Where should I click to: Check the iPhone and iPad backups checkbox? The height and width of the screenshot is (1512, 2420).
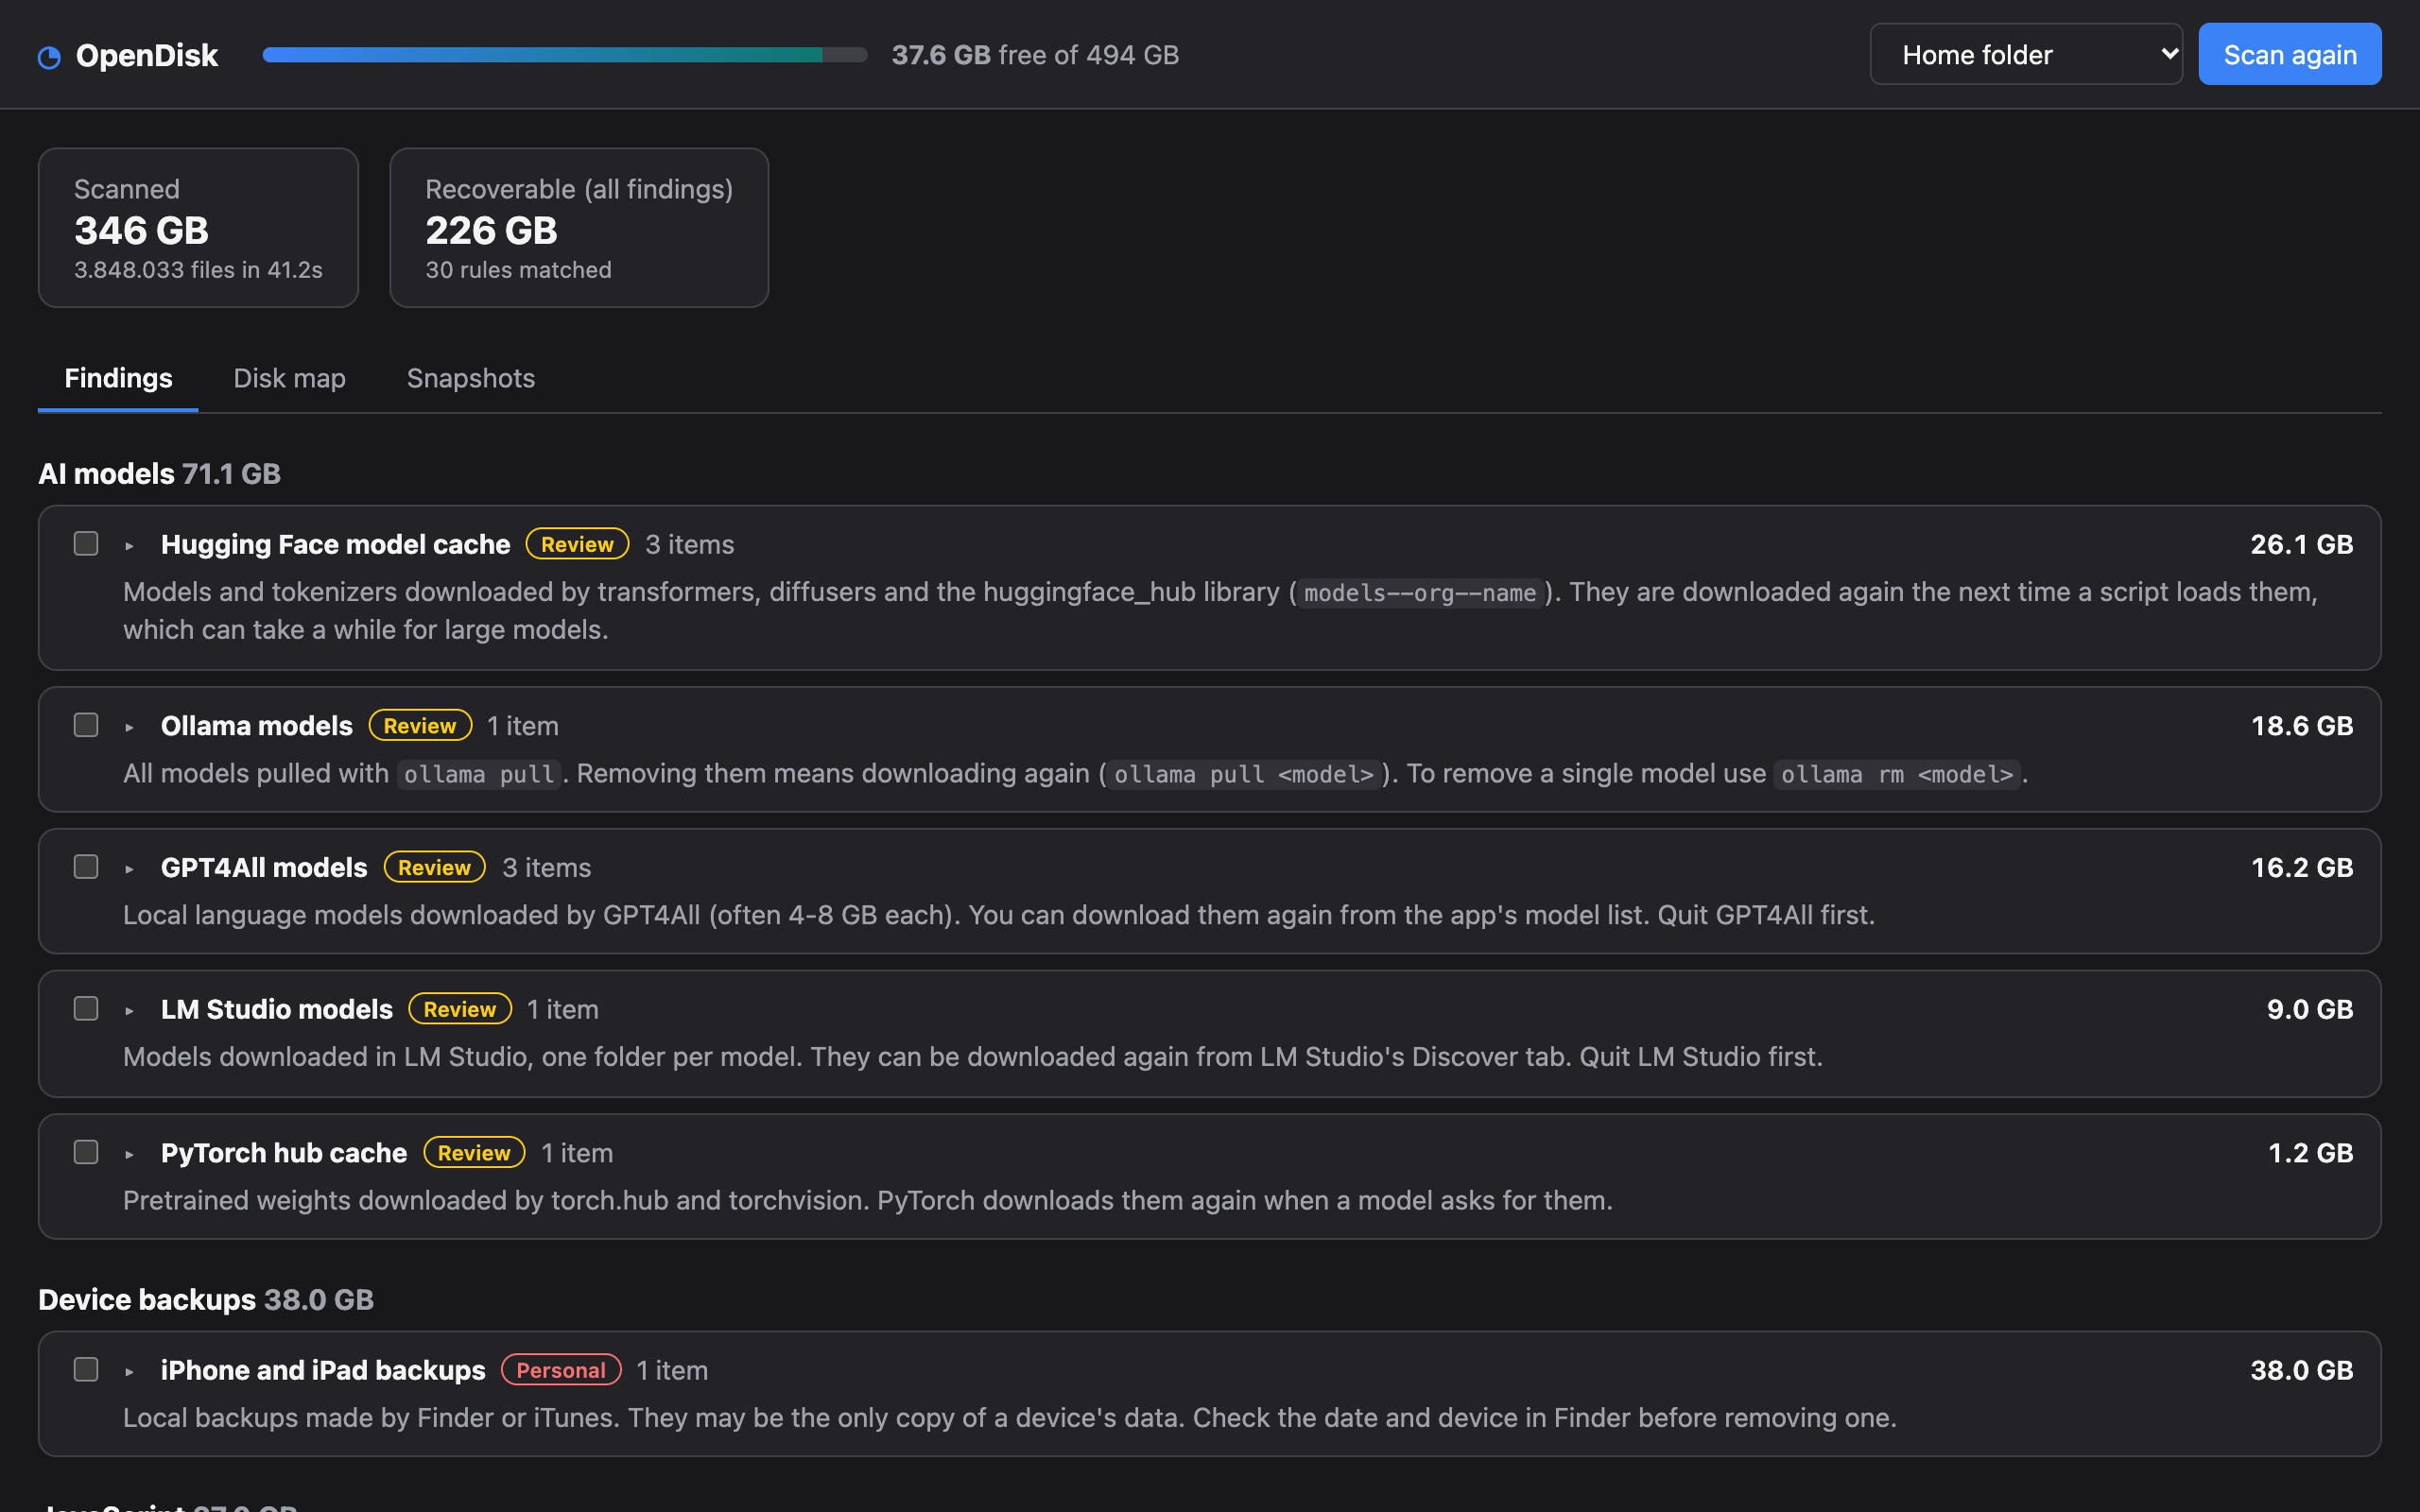click(x=86, y=1369)
